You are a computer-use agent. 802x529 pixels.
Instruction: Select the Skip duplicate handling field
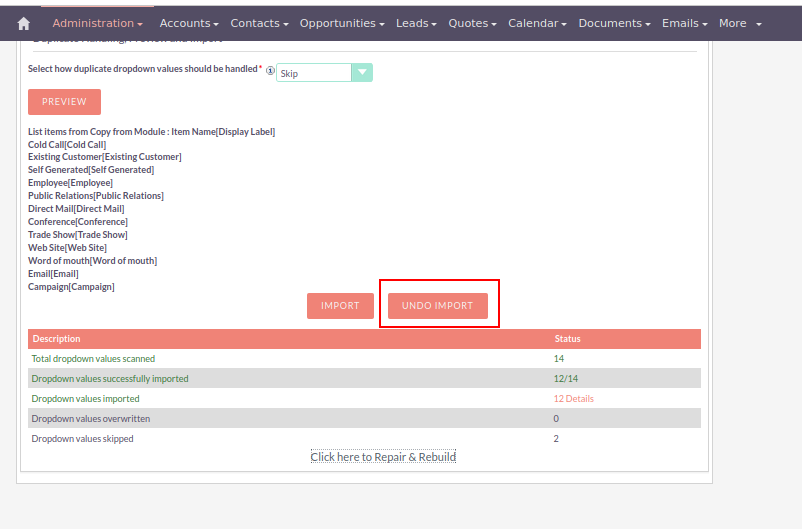[313, 73]
